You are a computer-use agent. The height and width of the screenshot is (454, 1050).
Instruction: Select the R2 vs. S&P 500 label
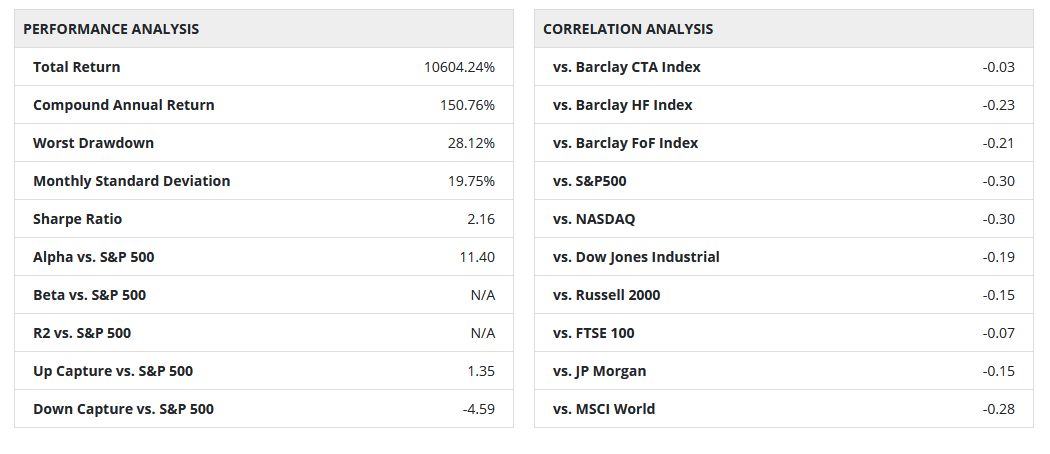(82, 333)
